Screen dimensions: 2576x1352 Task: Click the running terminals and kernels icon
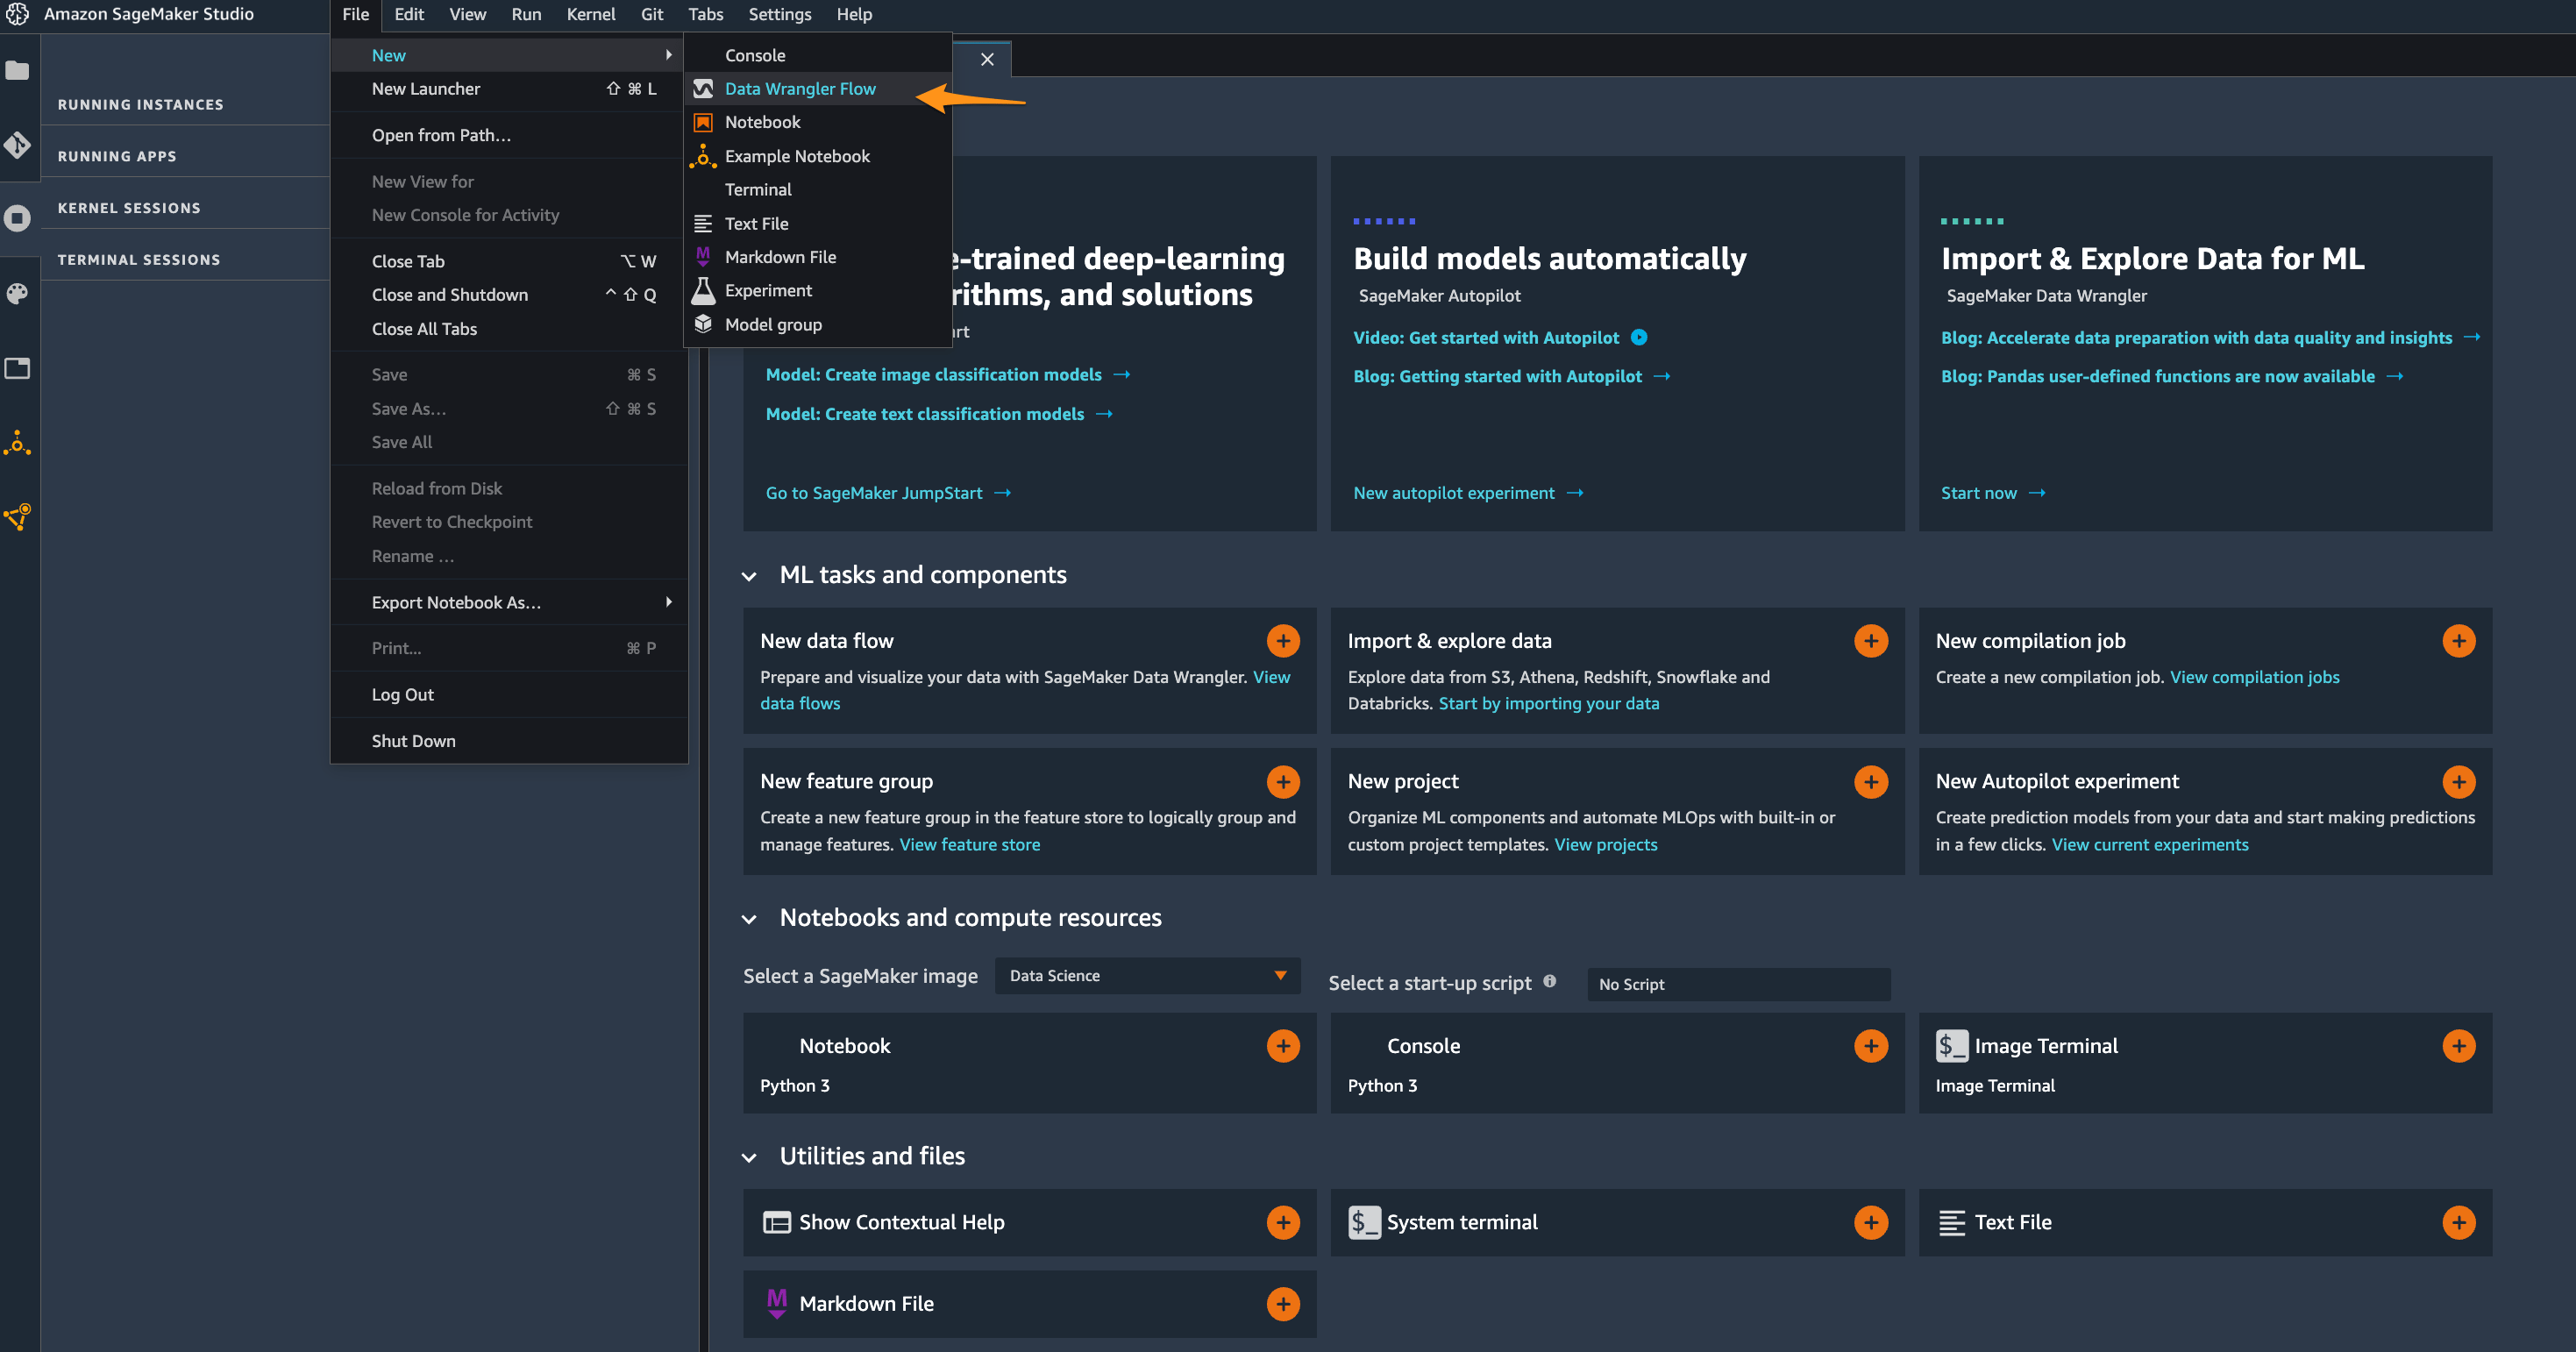click(x=18, y=218)
